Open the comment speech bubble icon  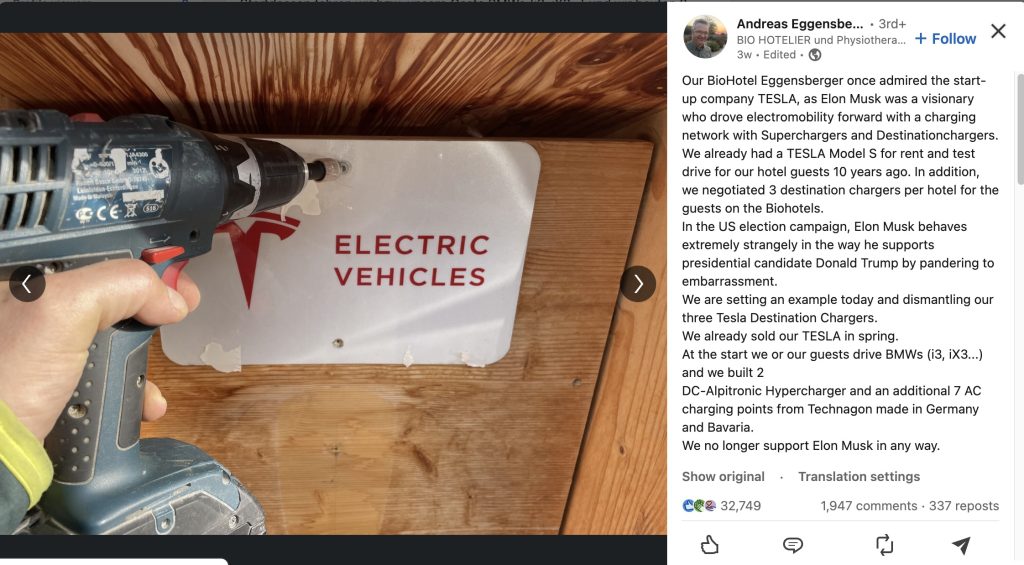(793, 545)
